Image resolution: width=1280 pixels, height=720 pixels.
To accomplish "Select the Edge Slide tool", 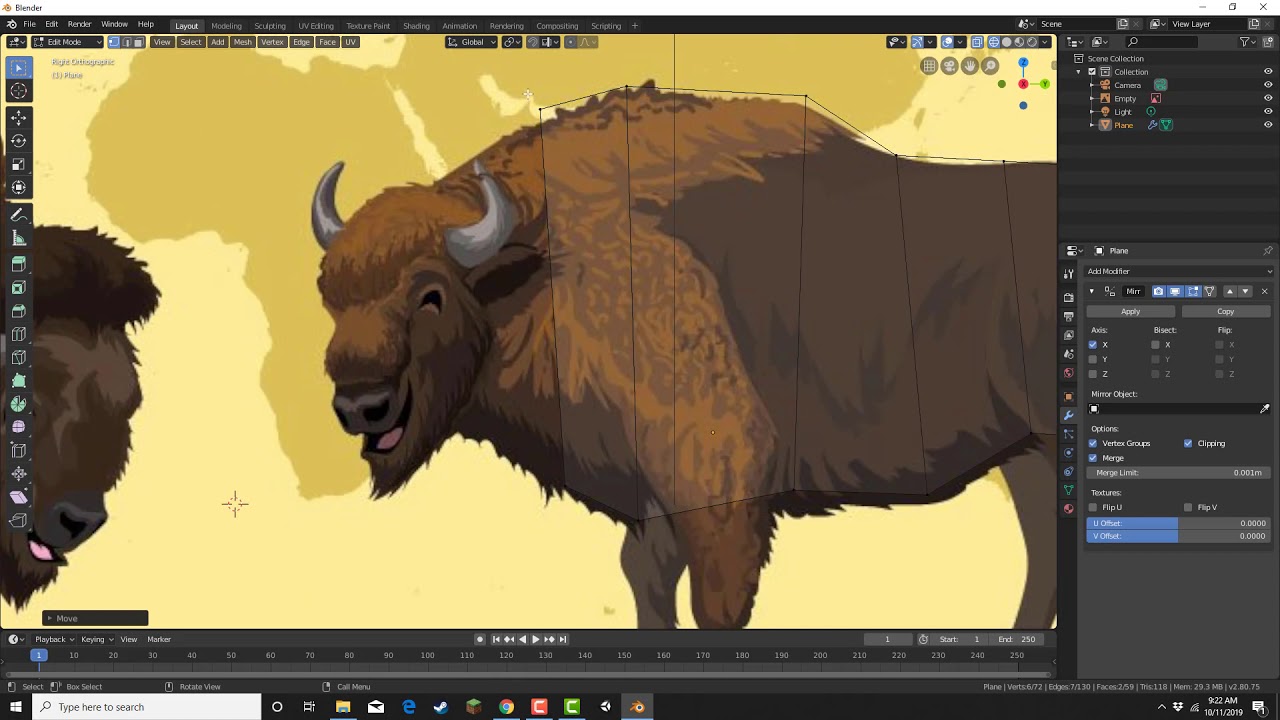I will pos(18,450).
